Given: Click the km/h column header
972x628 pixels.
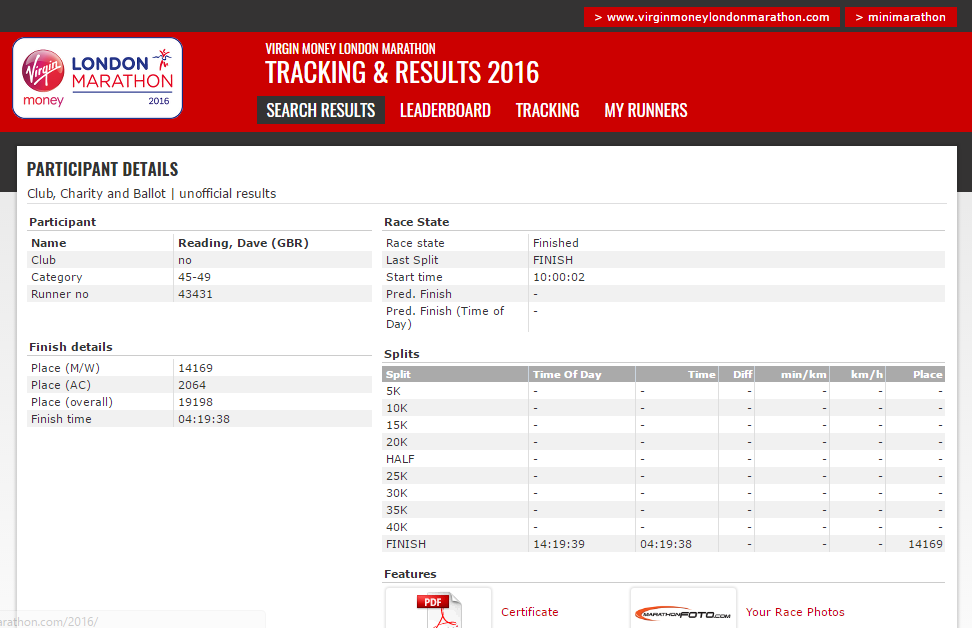Looking at the screenshot, I should pyautogui.click(x=867, y=374).
